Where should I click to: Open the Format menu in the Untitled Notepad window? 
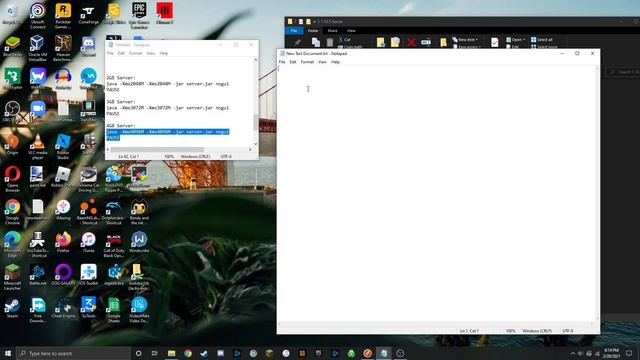(136, 53)
